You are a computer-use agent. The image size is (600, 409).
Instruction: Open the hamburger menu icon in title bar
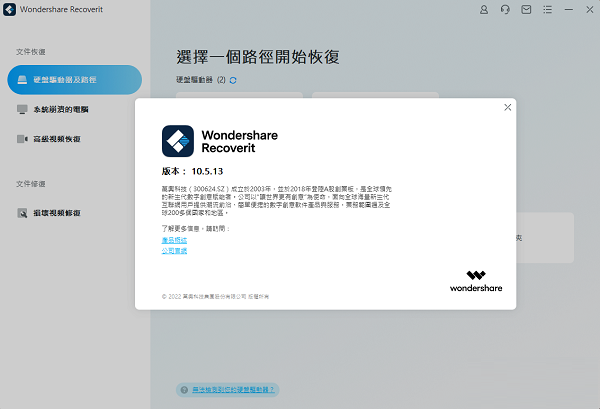click(x=548, y=10)
